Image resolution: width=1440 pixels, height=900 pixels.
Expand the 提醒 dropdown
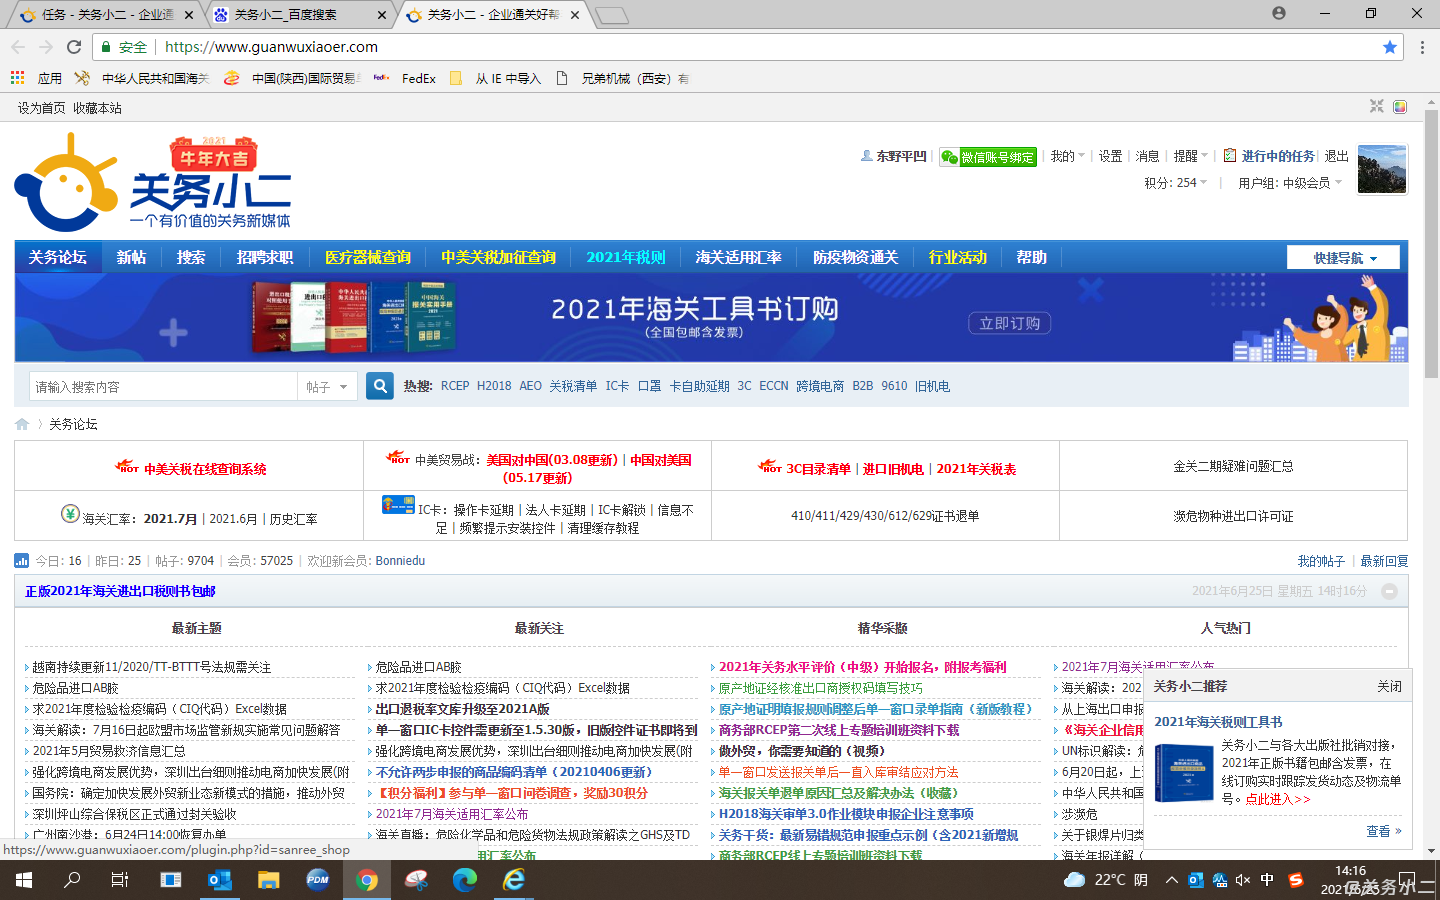(x=1190, y=156)
